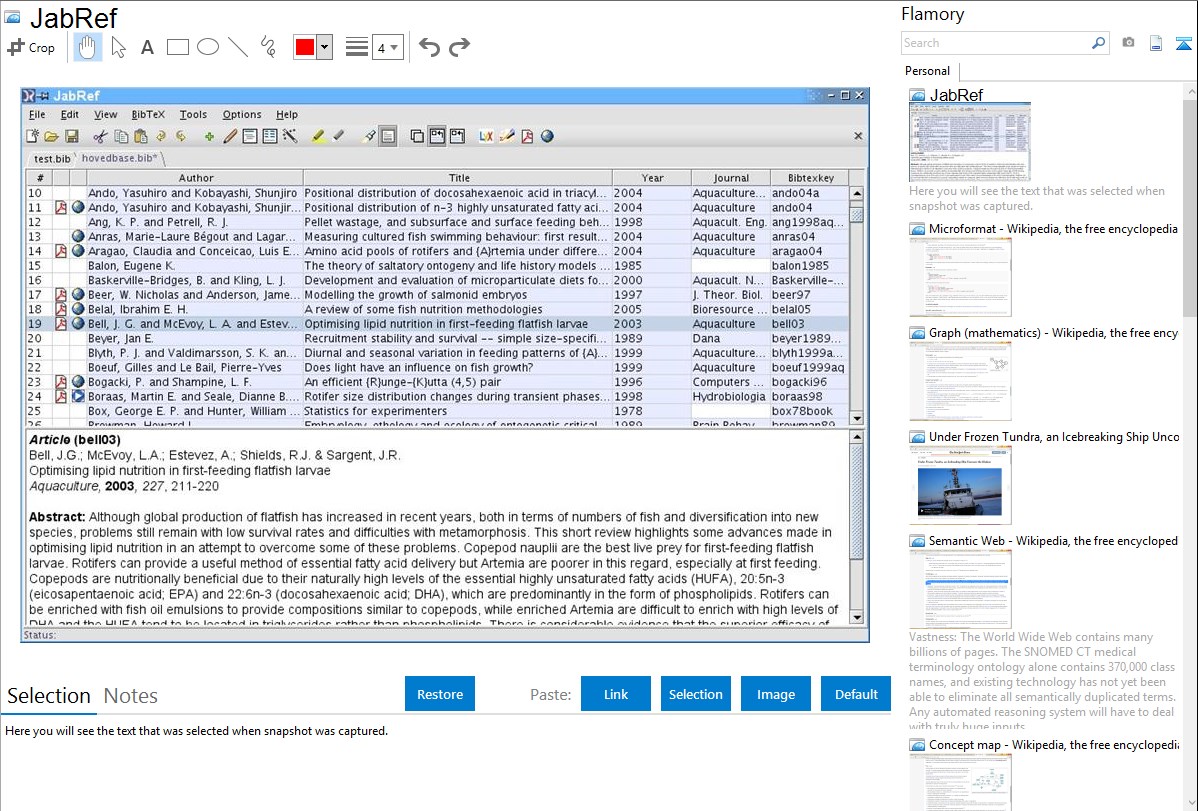
Task: Click the page icon beside the camera
Action: pos(1156,43)
